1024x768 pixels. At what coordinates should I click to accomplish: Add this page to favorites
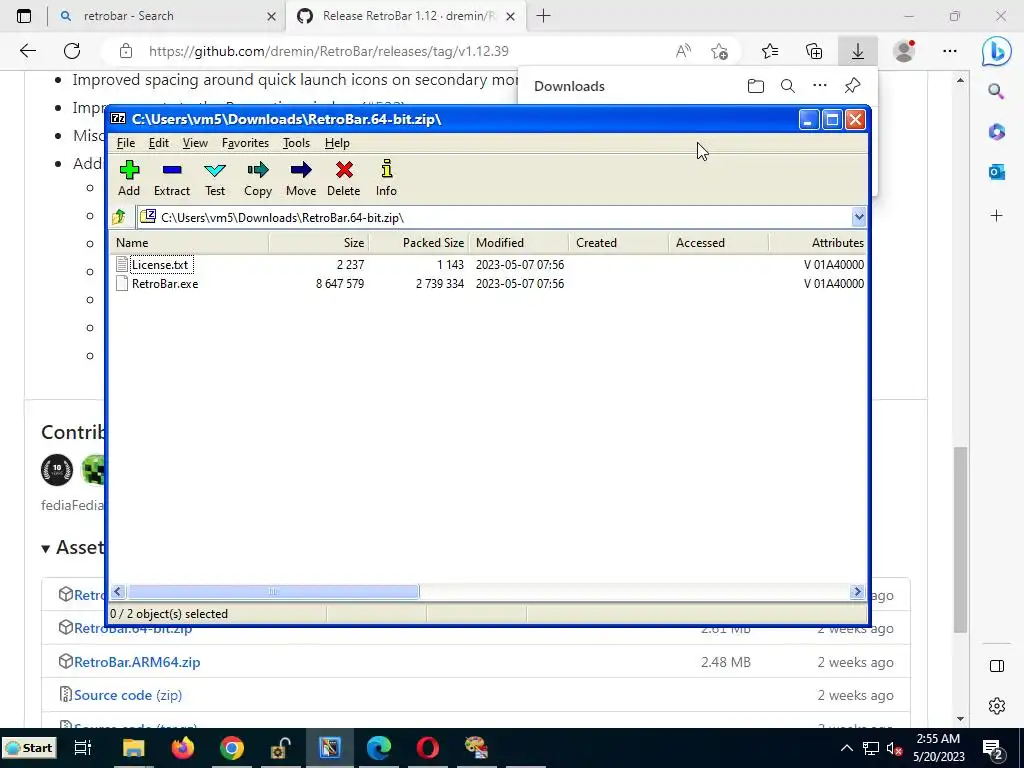click(720, 51)
